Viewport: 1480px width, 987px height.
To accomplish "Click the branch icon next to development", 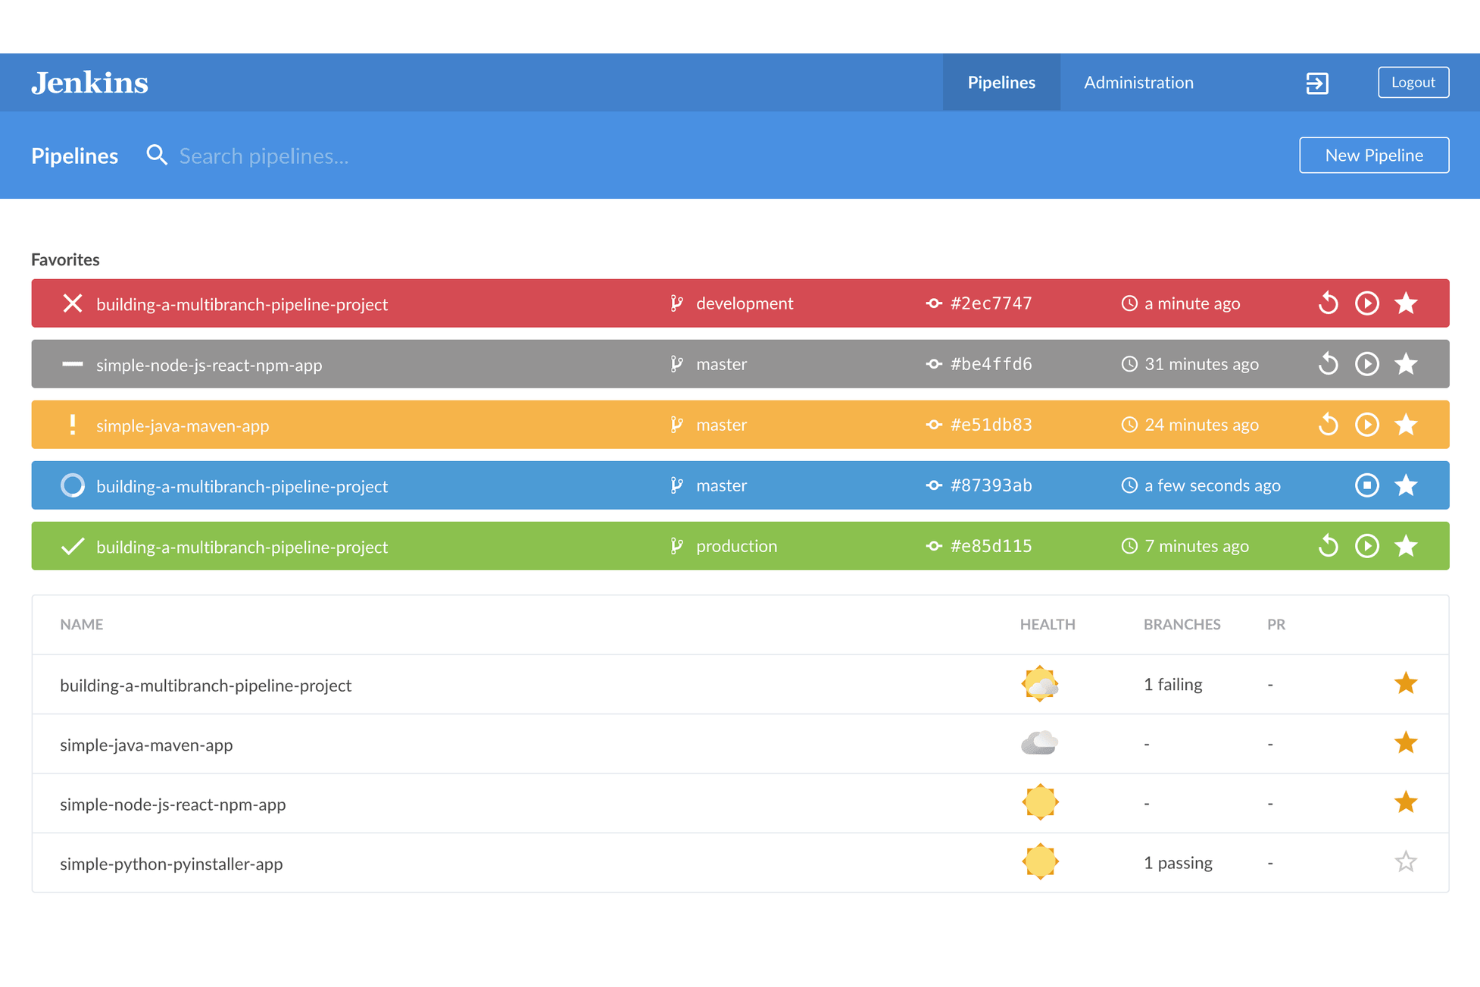I will coord(677,303).
